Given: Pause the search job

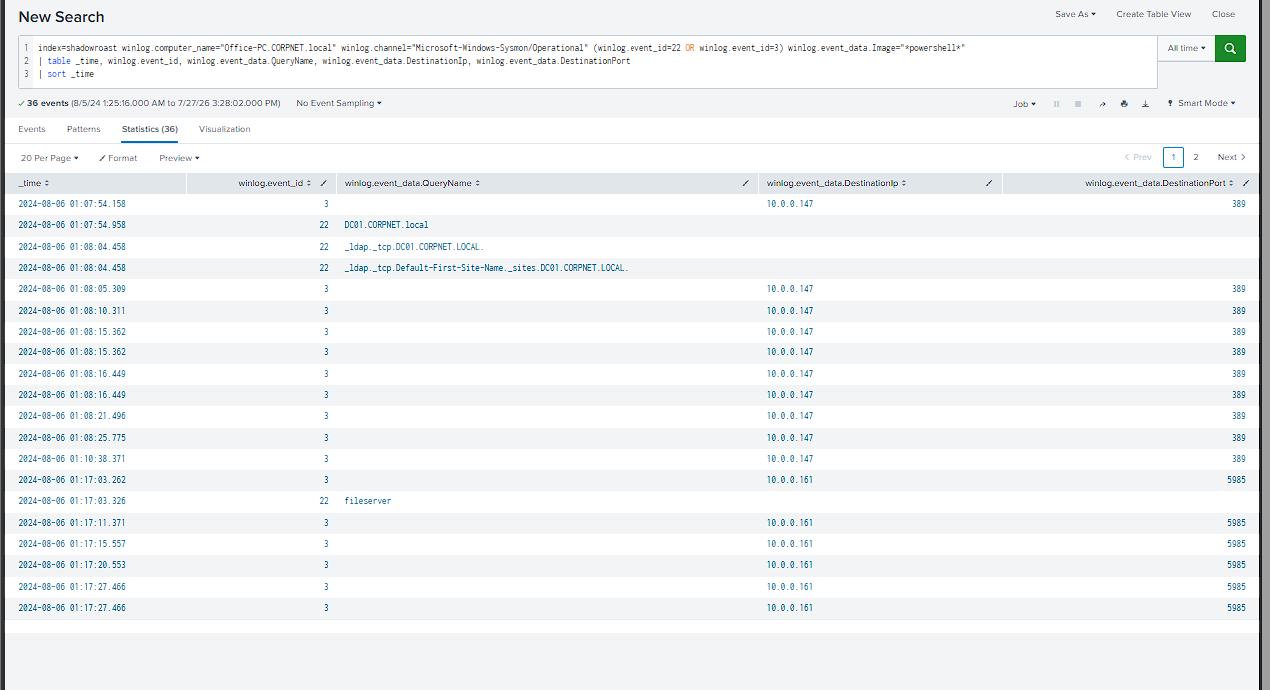Looking at the screenshot, I should coord(1056,104).
